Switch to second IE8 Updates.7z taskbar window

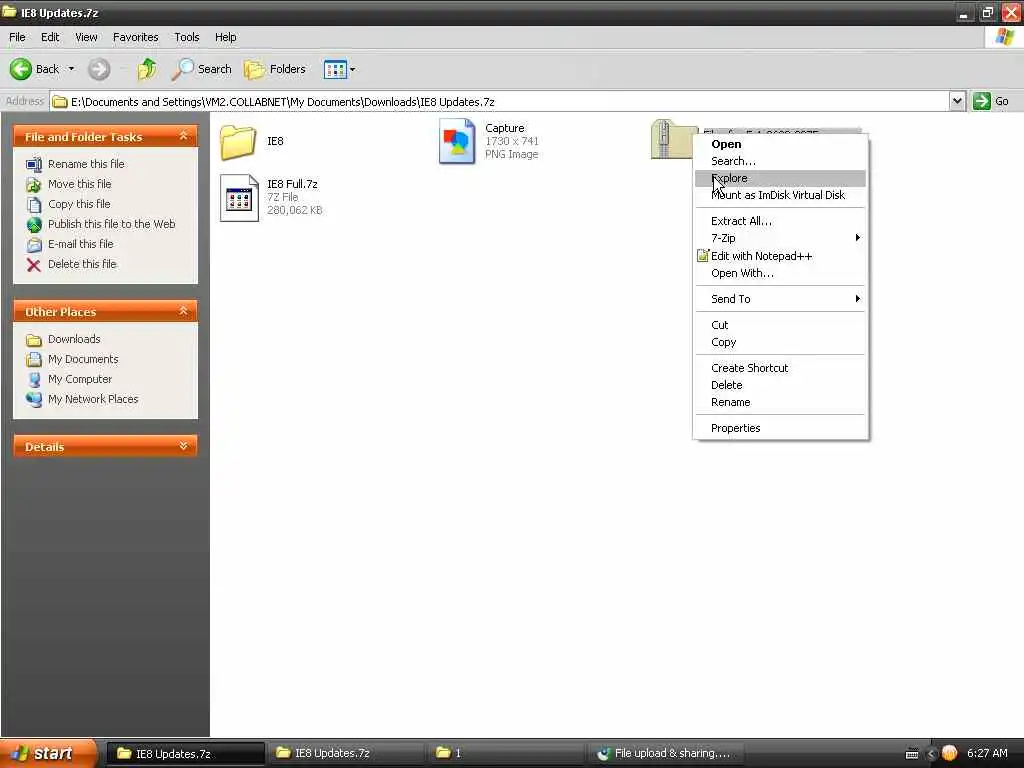pyautogui.click(x=345, y=753)
